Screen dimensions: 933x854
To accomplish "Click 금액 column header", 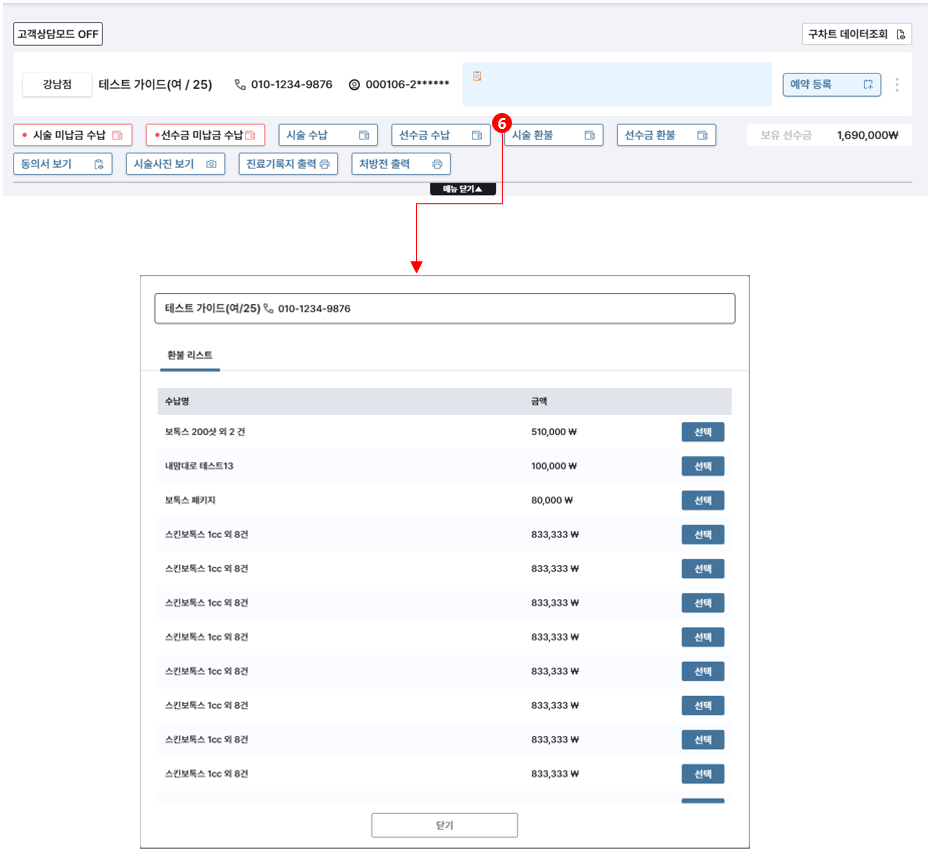I will [x=539, y=401].
